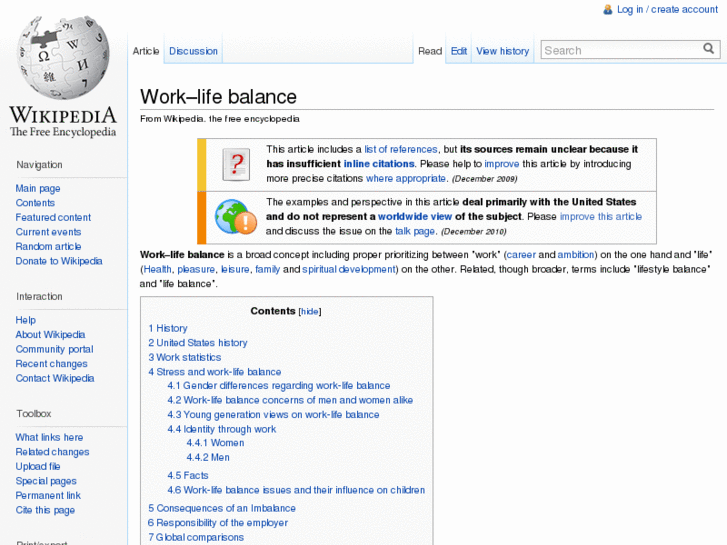Click Upload file link
Viewport: 727px width, 545px height.
38,466
